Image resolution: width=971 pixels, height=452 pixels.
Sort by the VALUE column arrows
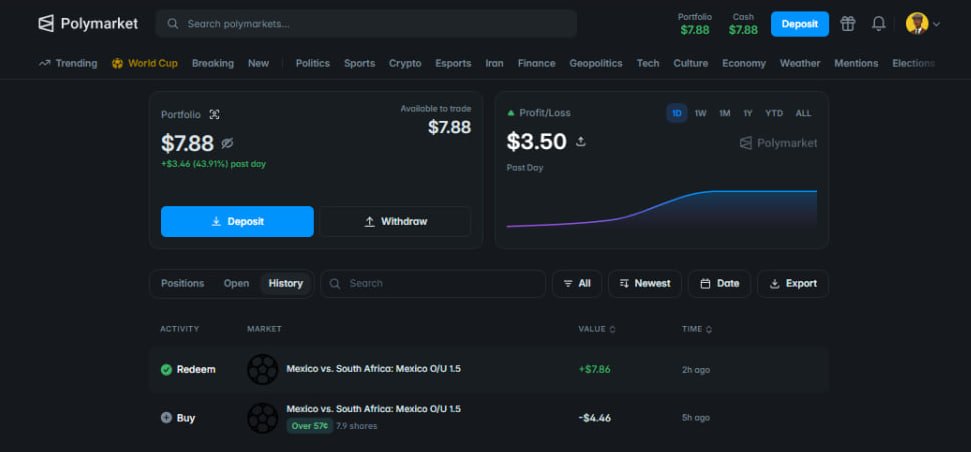point(612,329)
